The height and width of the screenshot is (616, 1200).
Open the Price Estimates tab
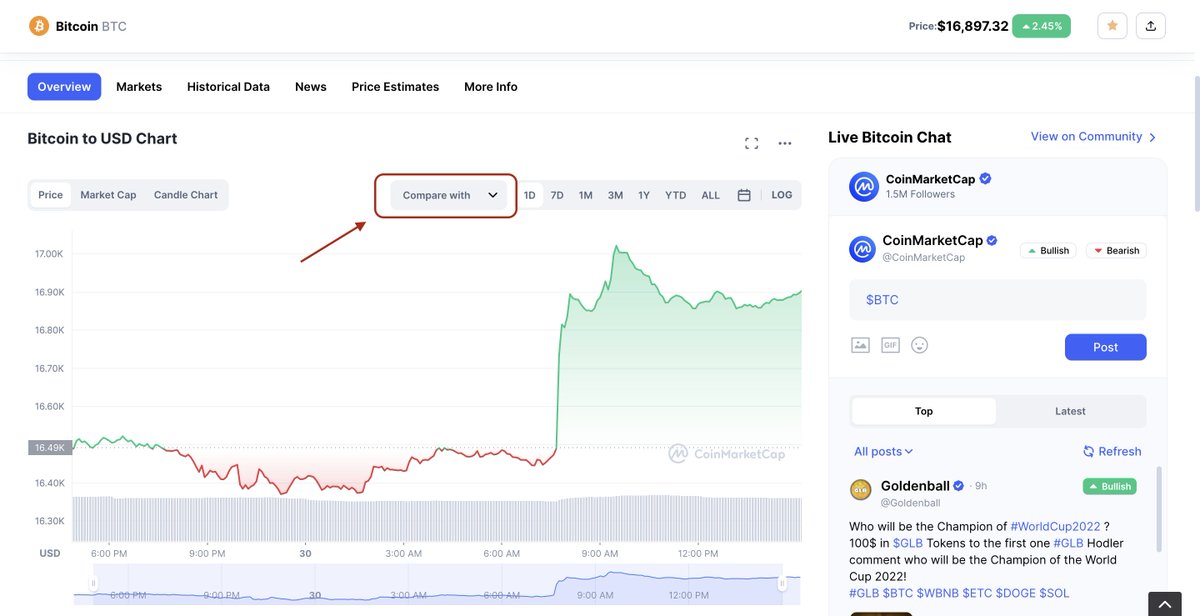[x=395, y=87]
